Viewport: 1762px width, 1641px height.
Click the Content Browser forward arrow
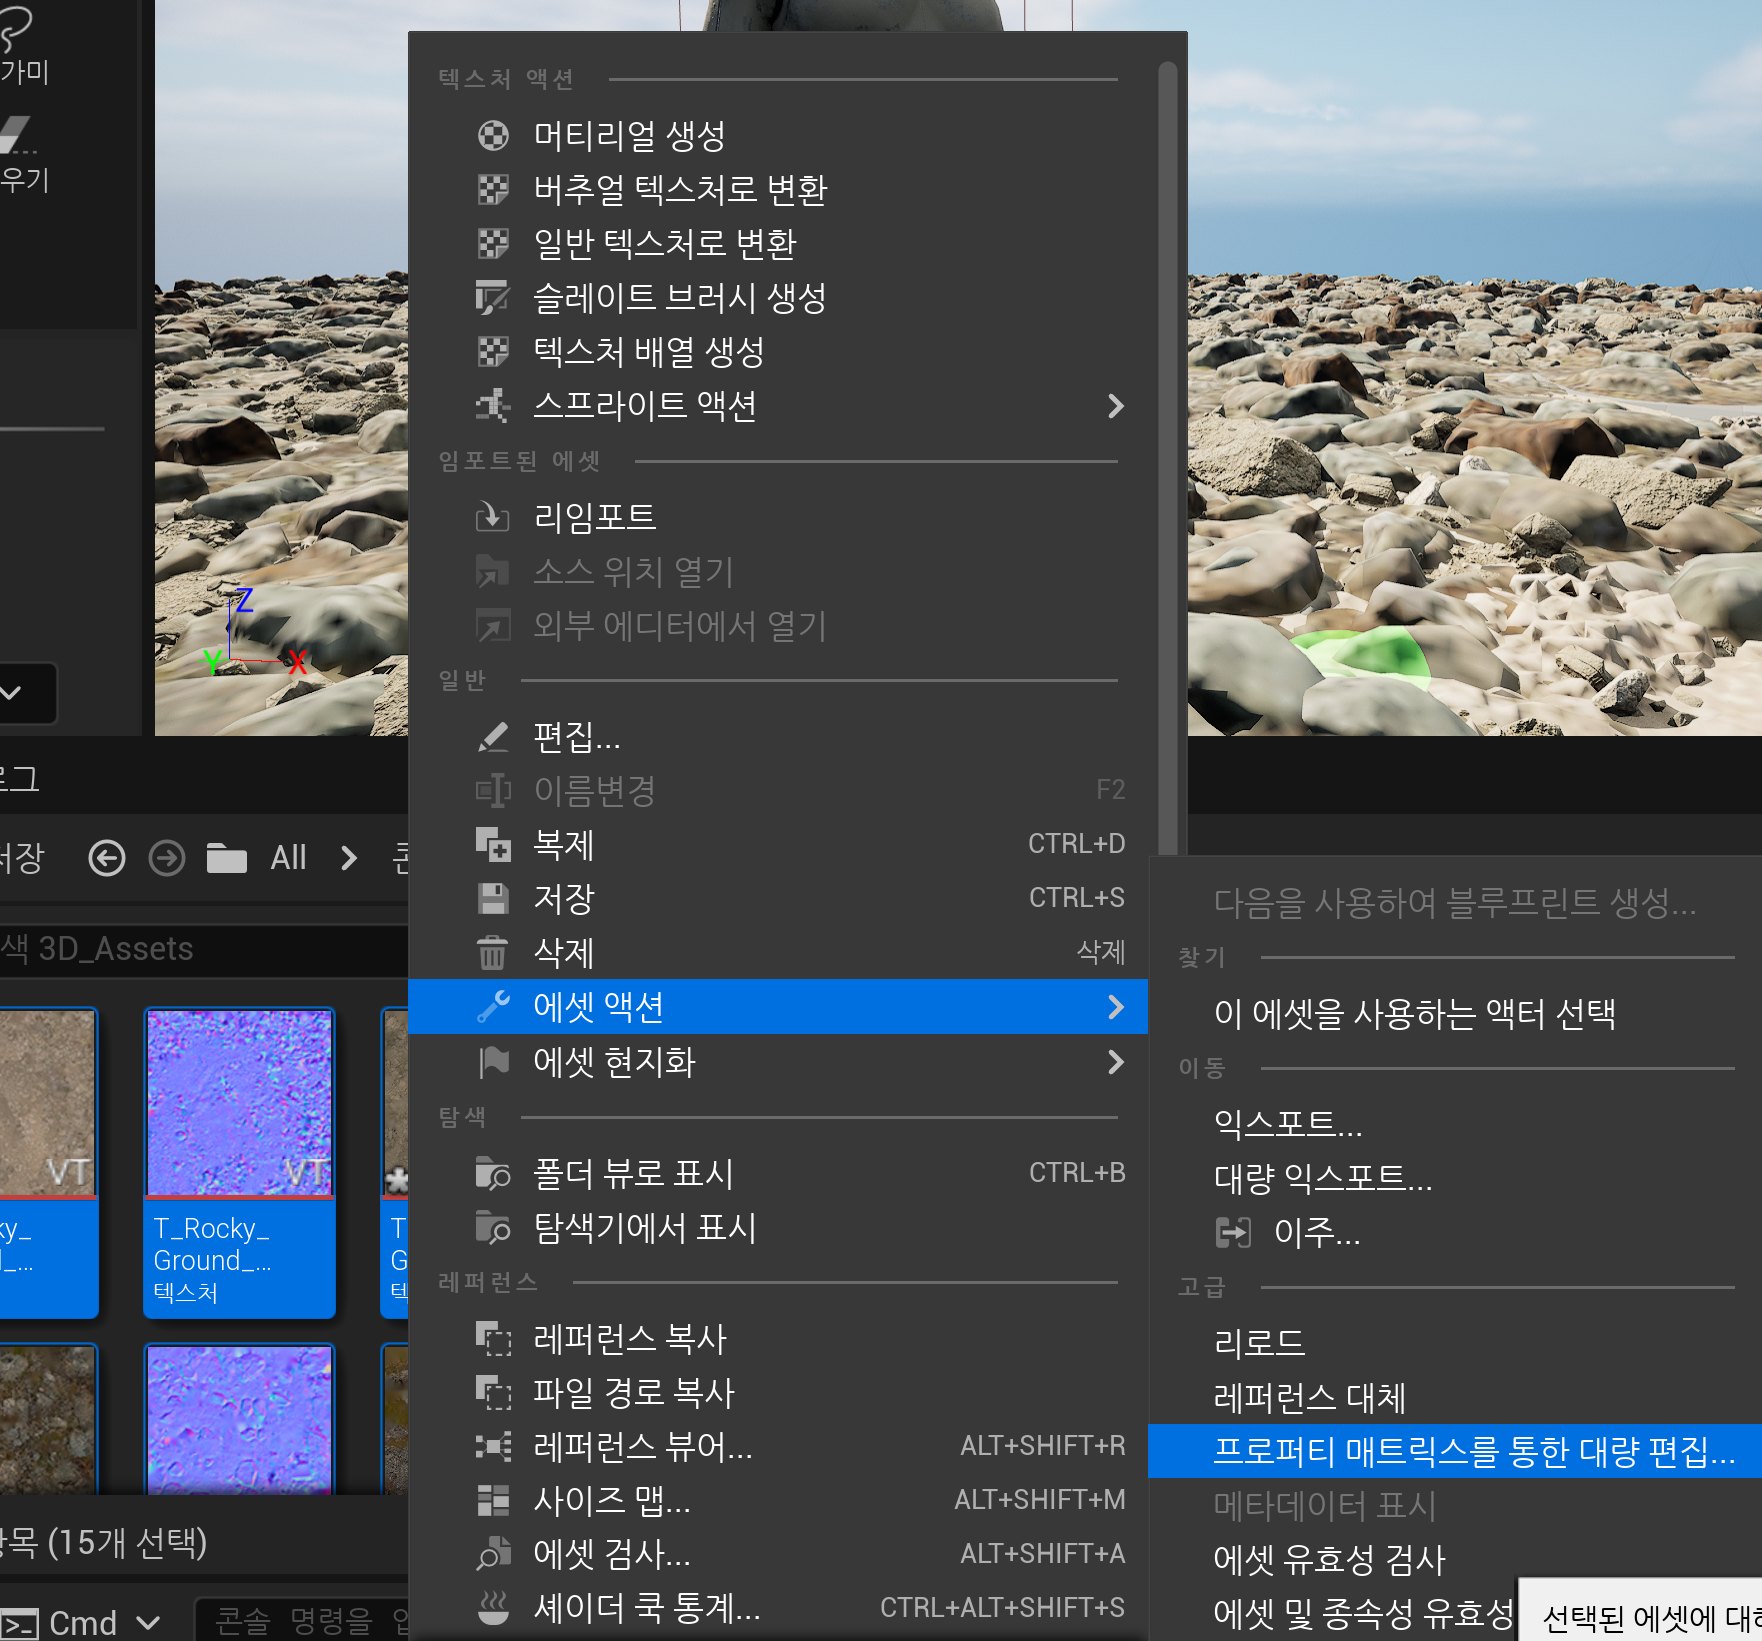[x=167, y=858]
